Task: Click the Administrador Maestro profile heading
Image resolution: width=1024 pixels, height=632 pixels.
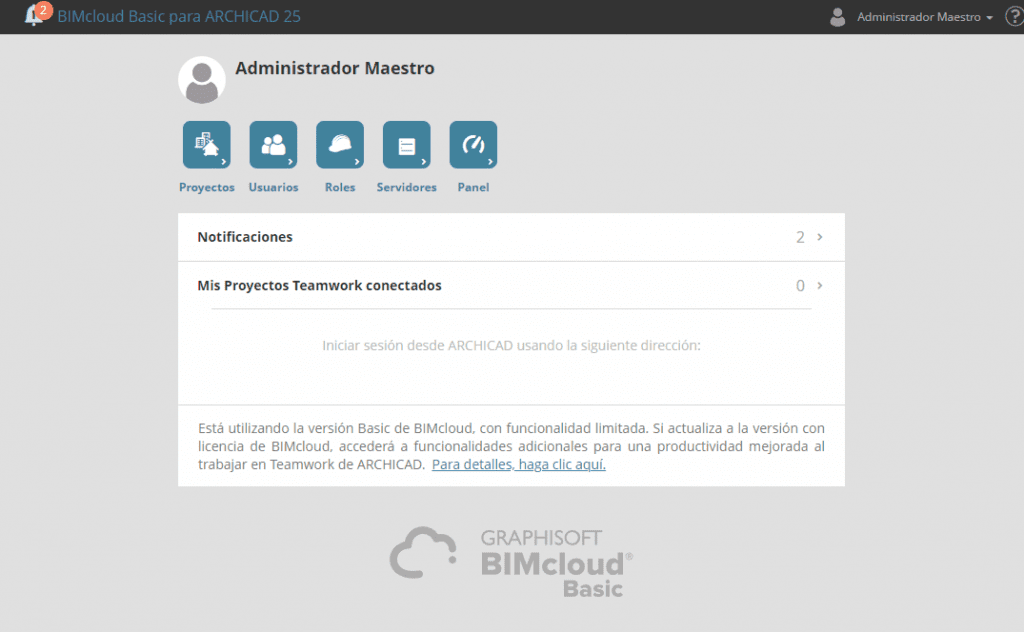Action: pyautogui.click(x=334, y=69)
